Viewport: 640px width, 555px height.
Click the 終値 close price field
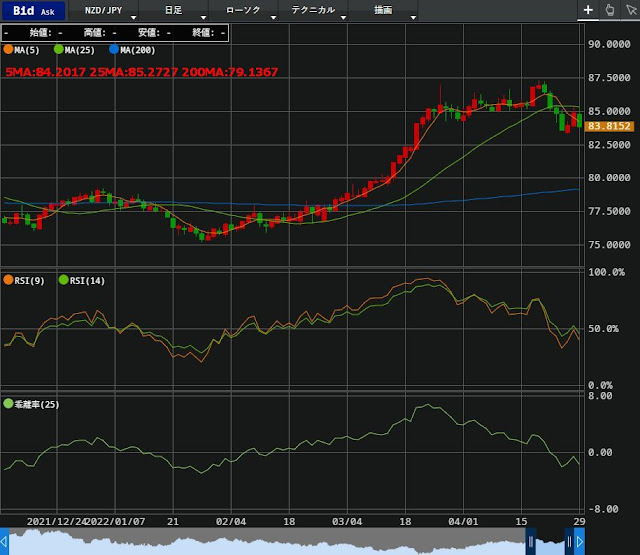click(209, 33)
